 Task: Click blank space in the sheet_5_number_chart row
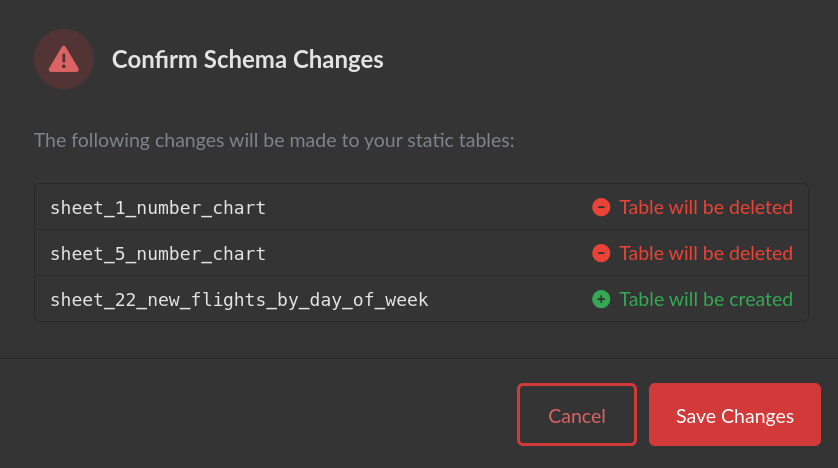coord(430,254)
